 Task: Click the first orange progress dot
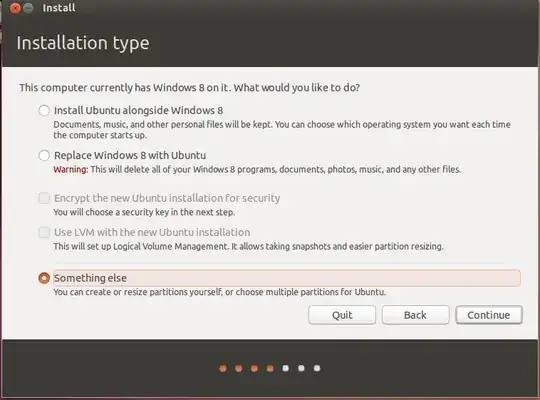pos(223,368)
